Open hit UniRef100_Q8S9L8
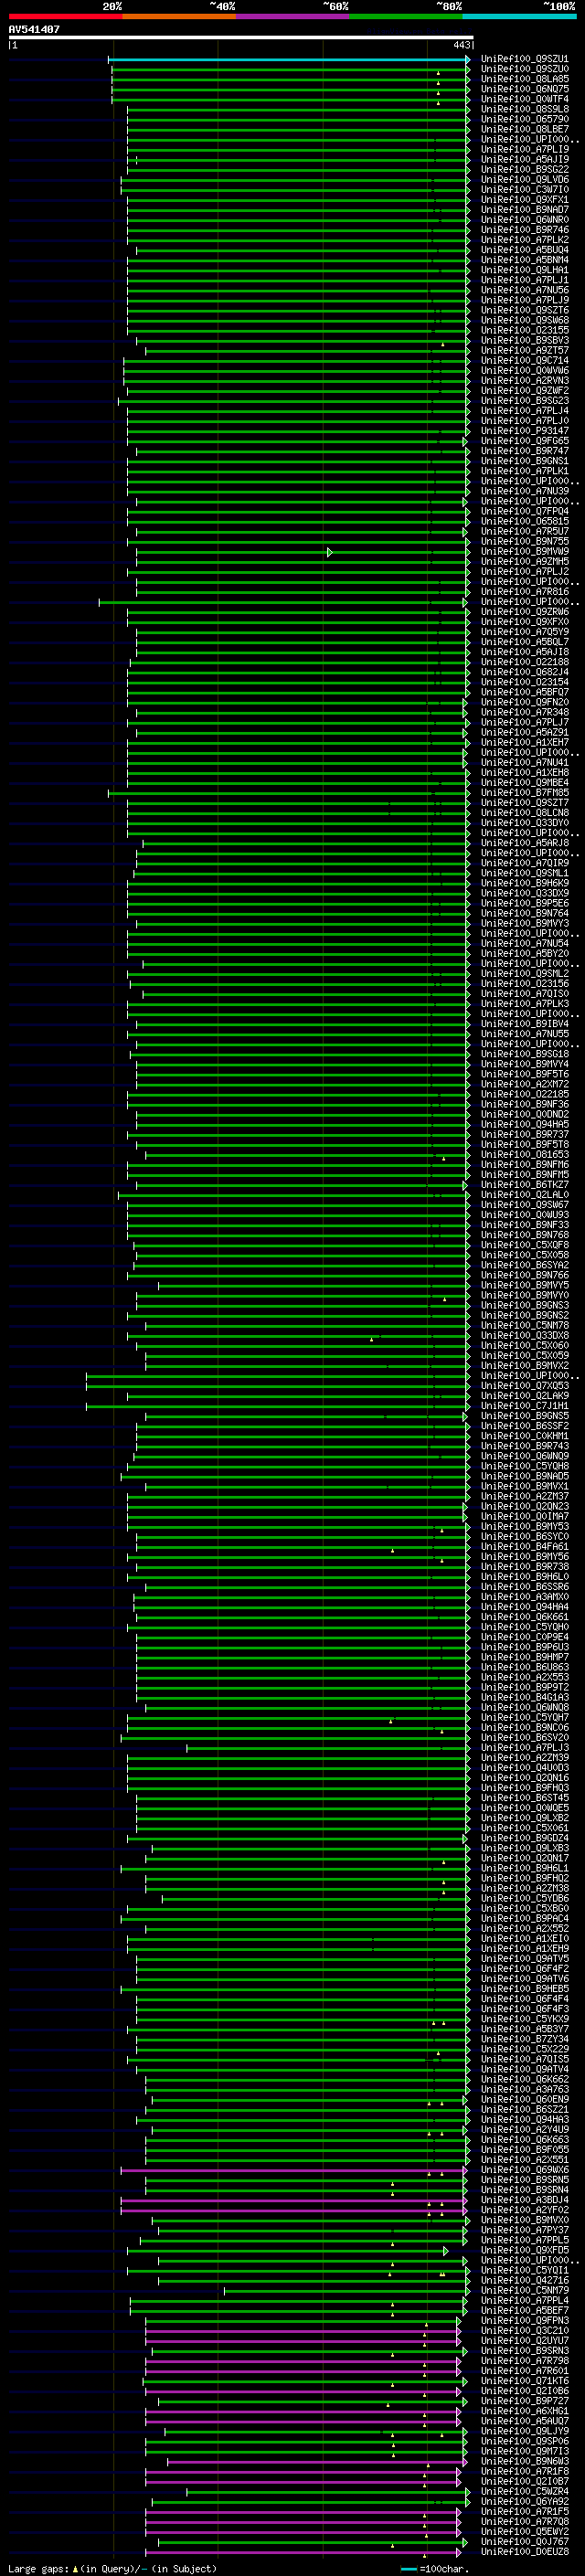Screen dimensions: 585x2576 [x=525, y=110]
